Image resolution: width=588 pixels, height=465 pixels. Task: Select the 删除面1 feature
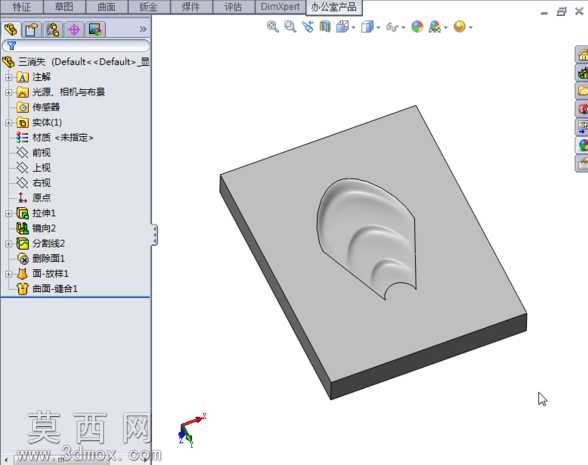pyautogui.click(x=40, y=258)
